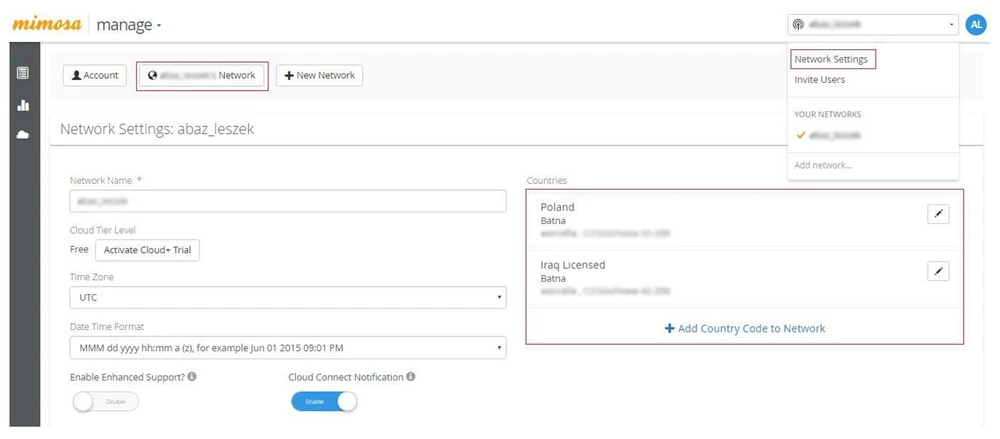Focus the Network Name text field
Image resolution: width=1000 pixels, height=439 pixels.
287,201
